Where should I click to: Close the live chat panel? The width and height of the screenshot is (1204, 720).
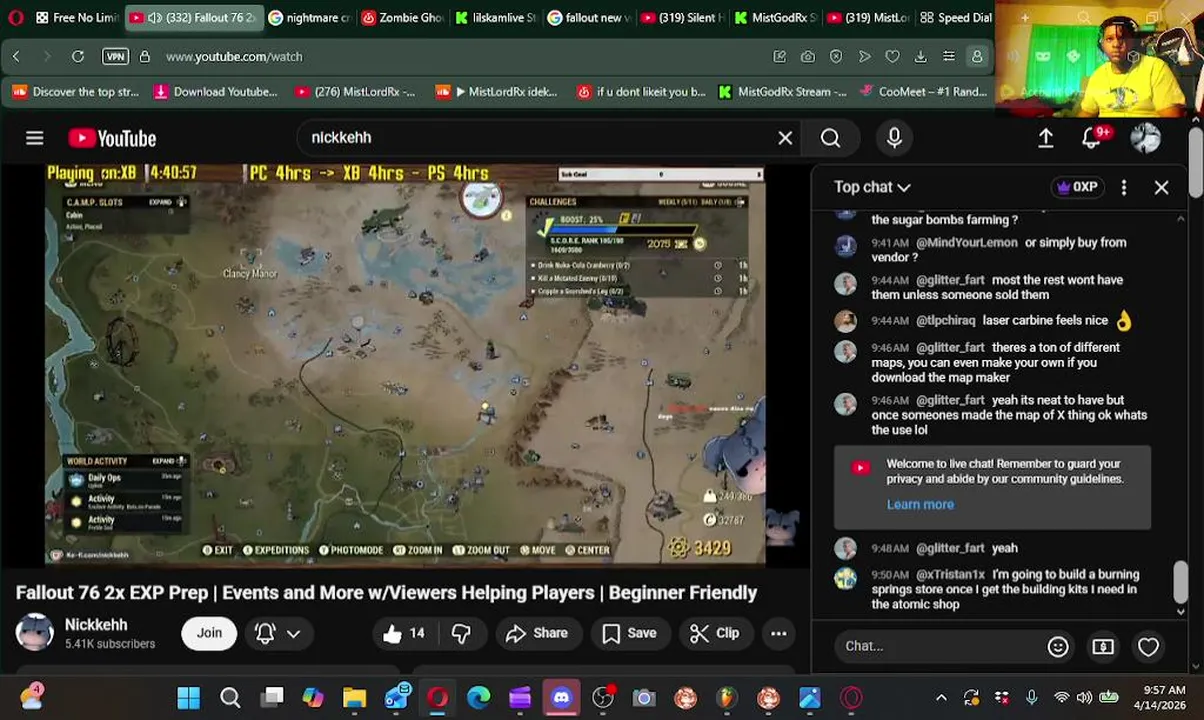pos(1161,187)
